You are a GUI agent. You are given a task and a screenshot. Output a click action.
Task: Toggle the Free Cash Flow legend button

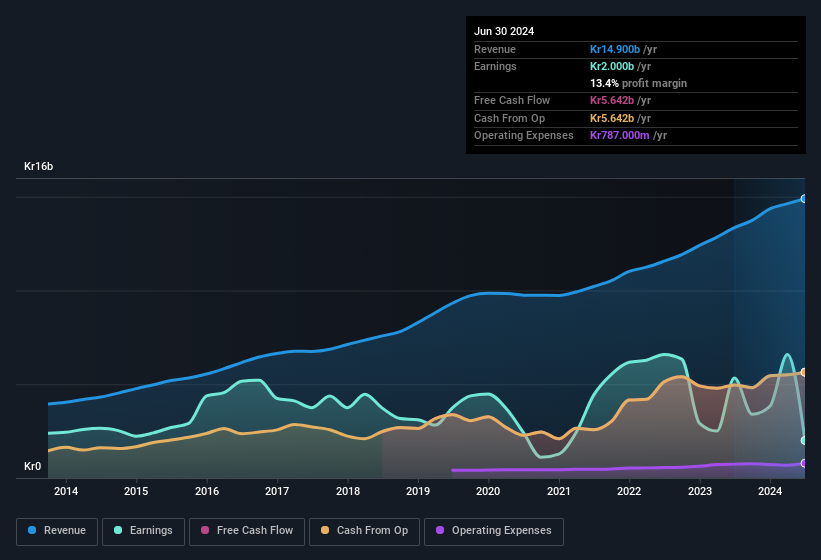point(247,531)
